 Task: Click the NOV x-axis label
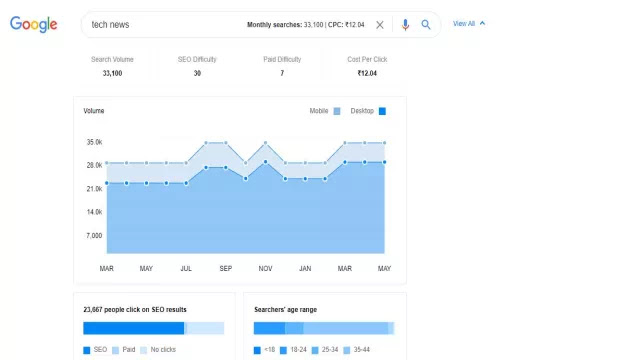point(265,269)
